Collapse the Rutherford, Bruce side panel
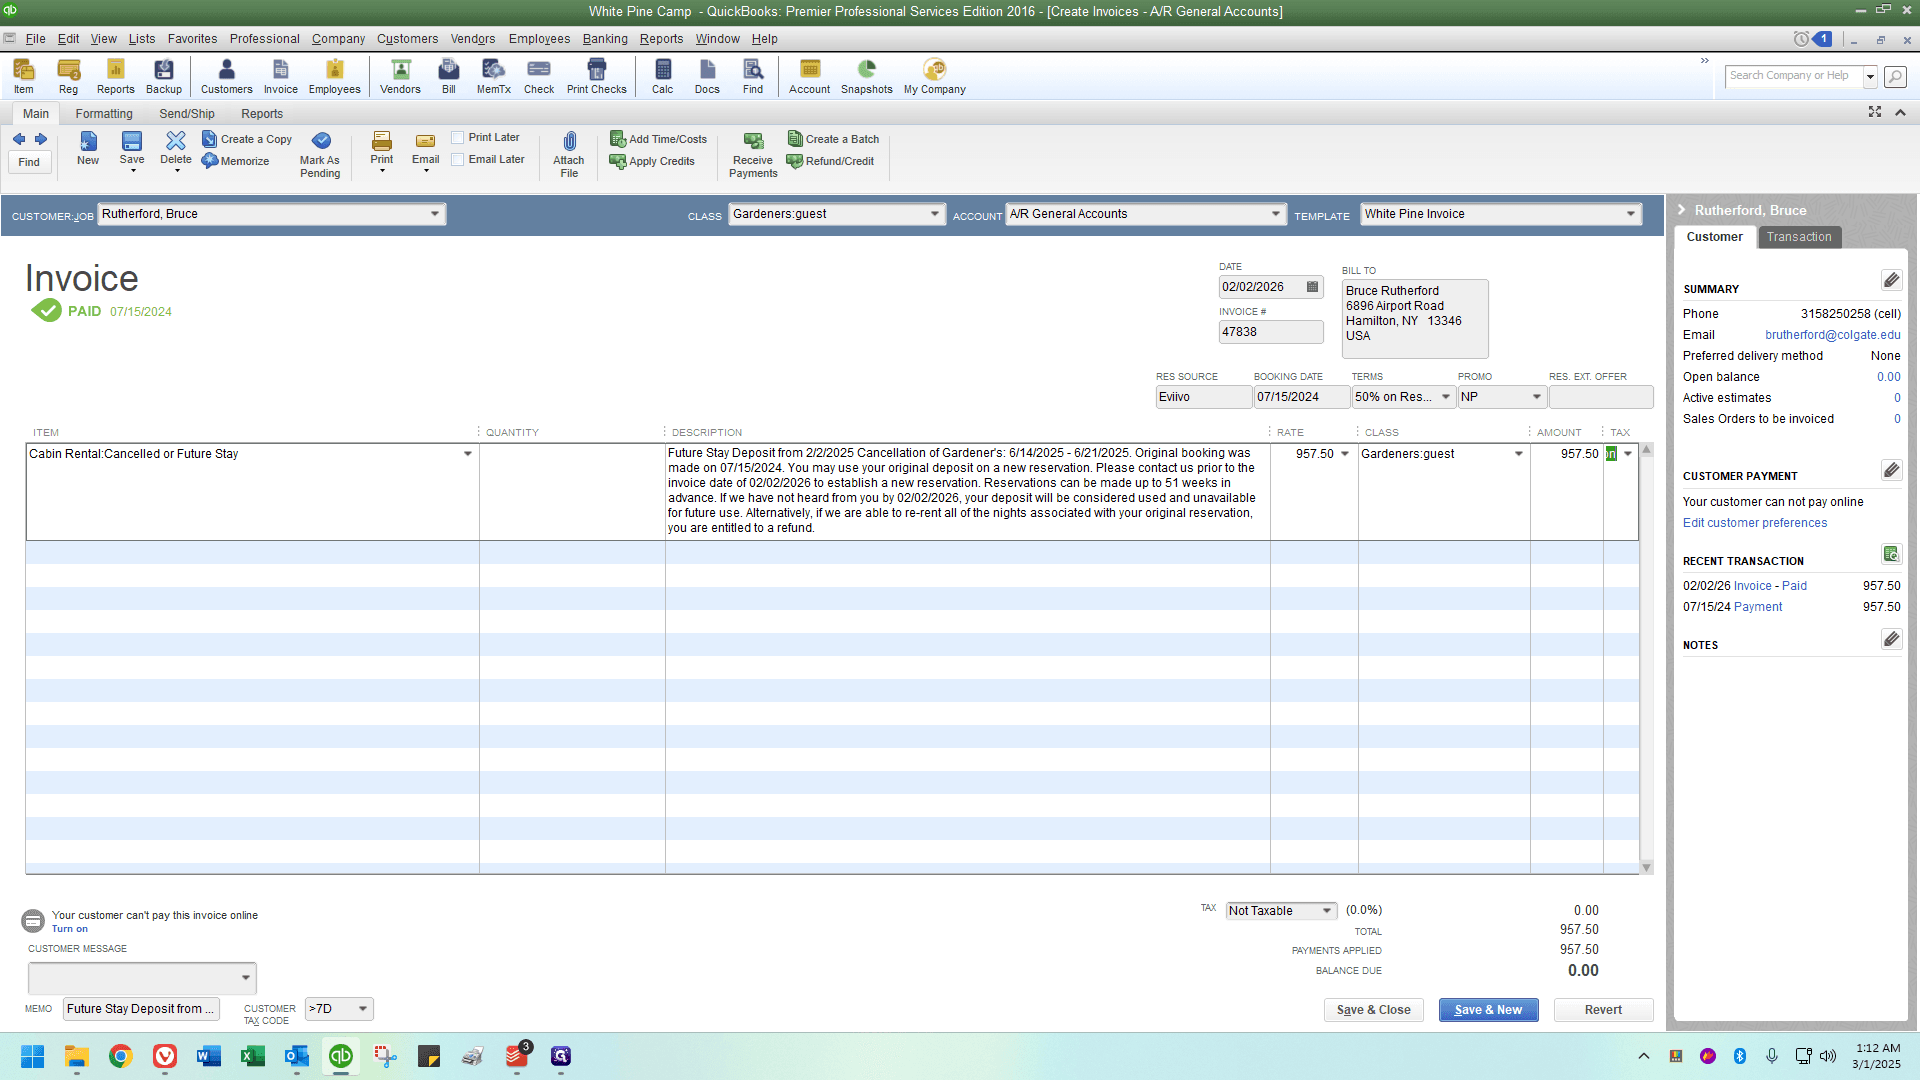Image resolution: width=1920 pixels, height=1080 pixels. (x=1682, y=210)
